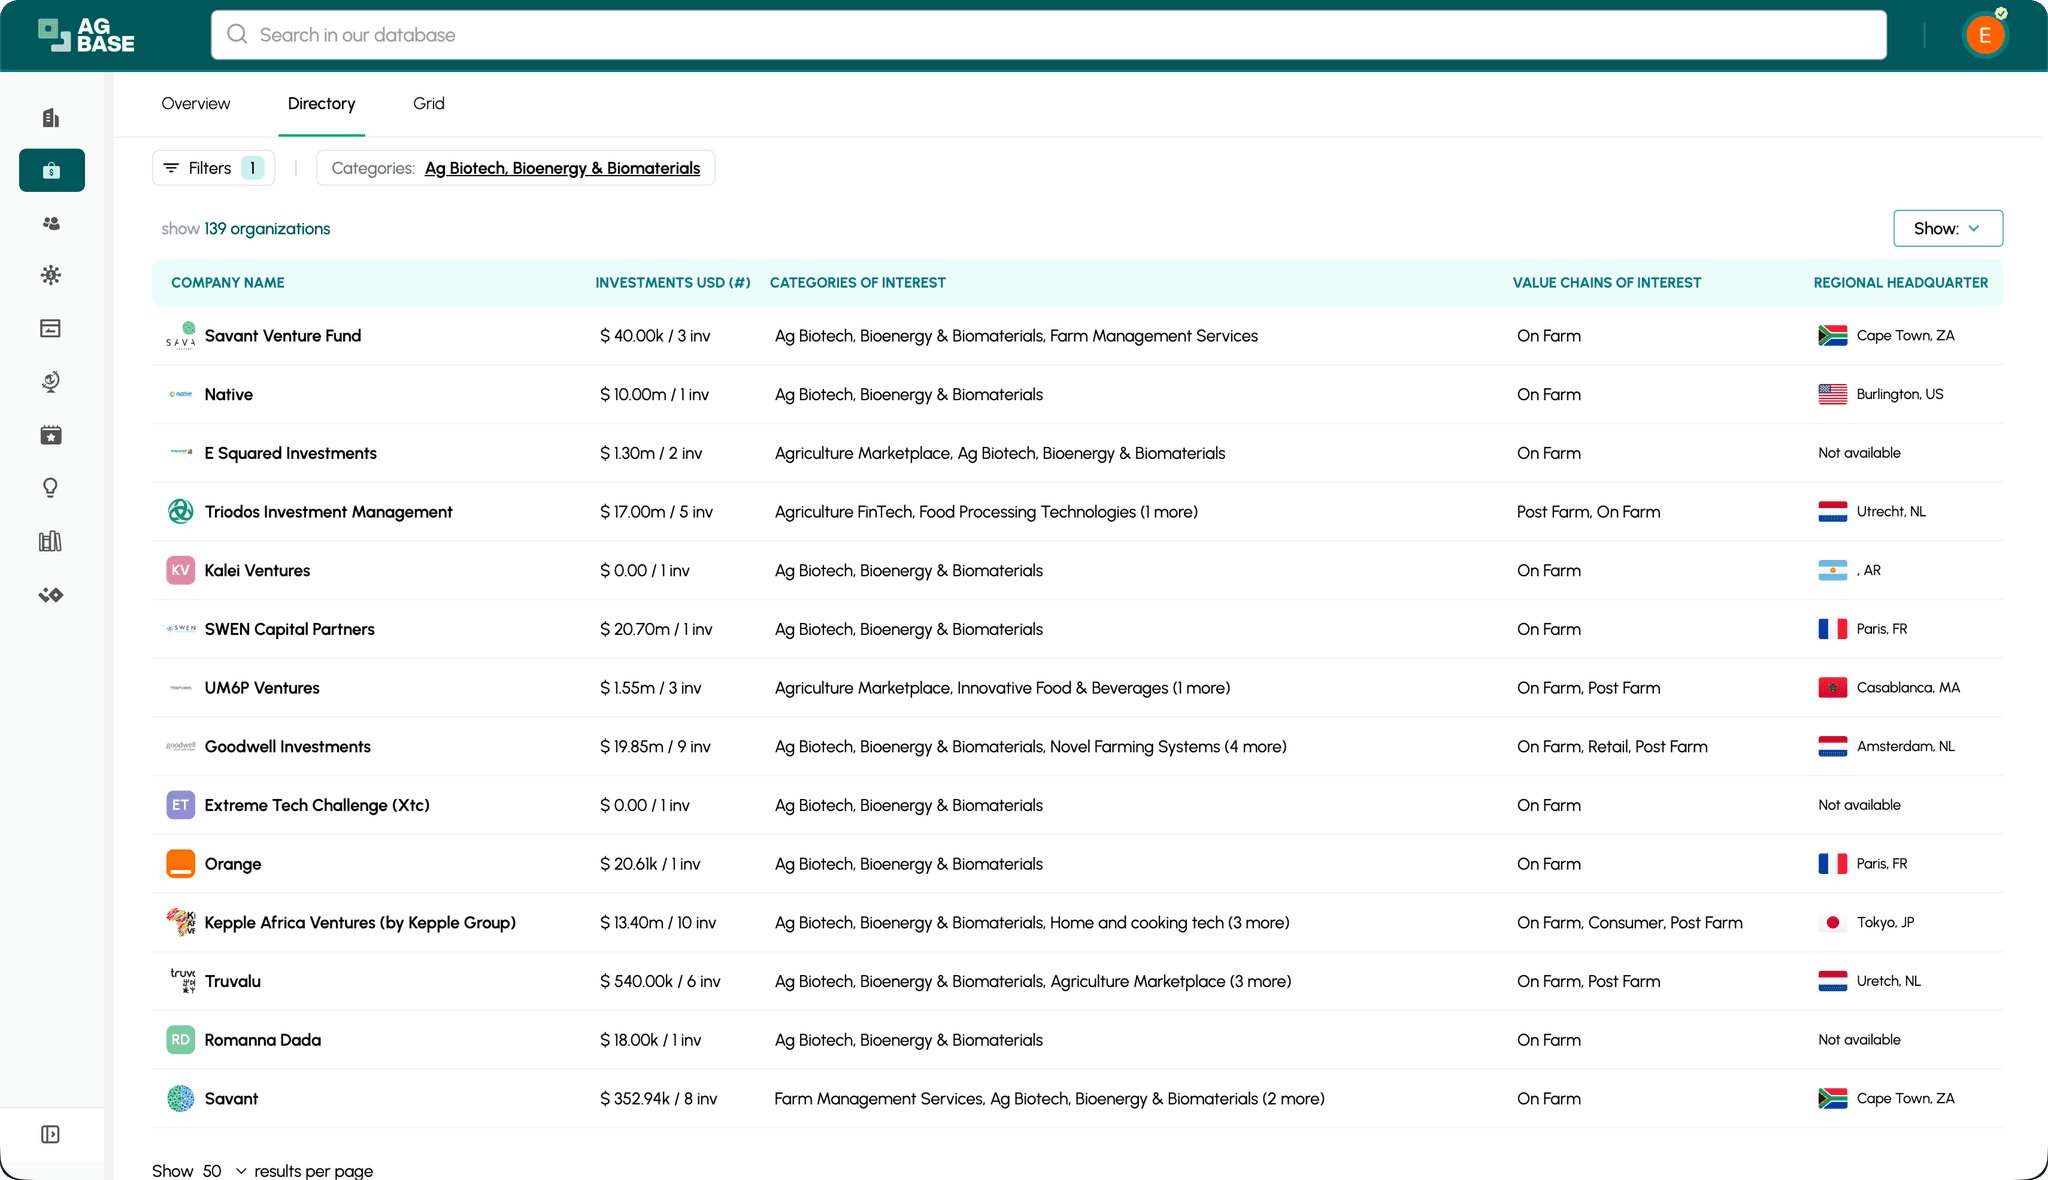Open the results per page dropdown

click(x=225, y=1170)
